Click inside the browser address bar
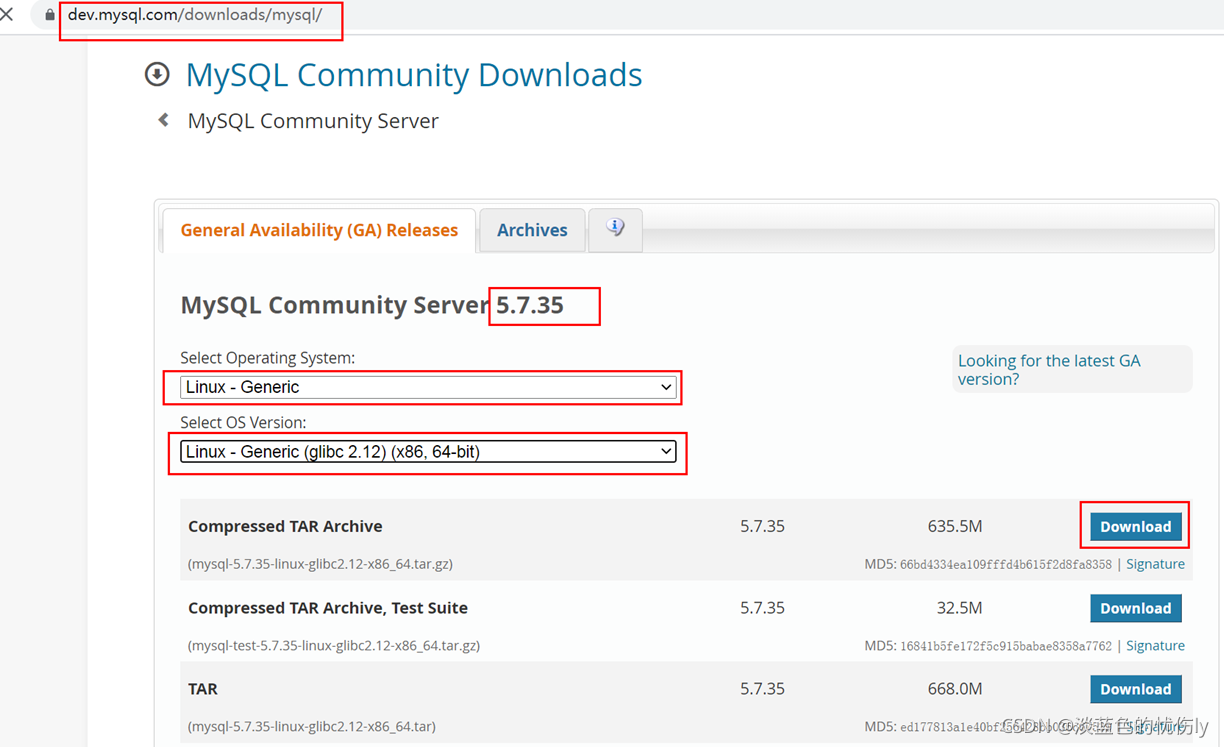Viewport: 1224px width, 747px height. [200, 16]
